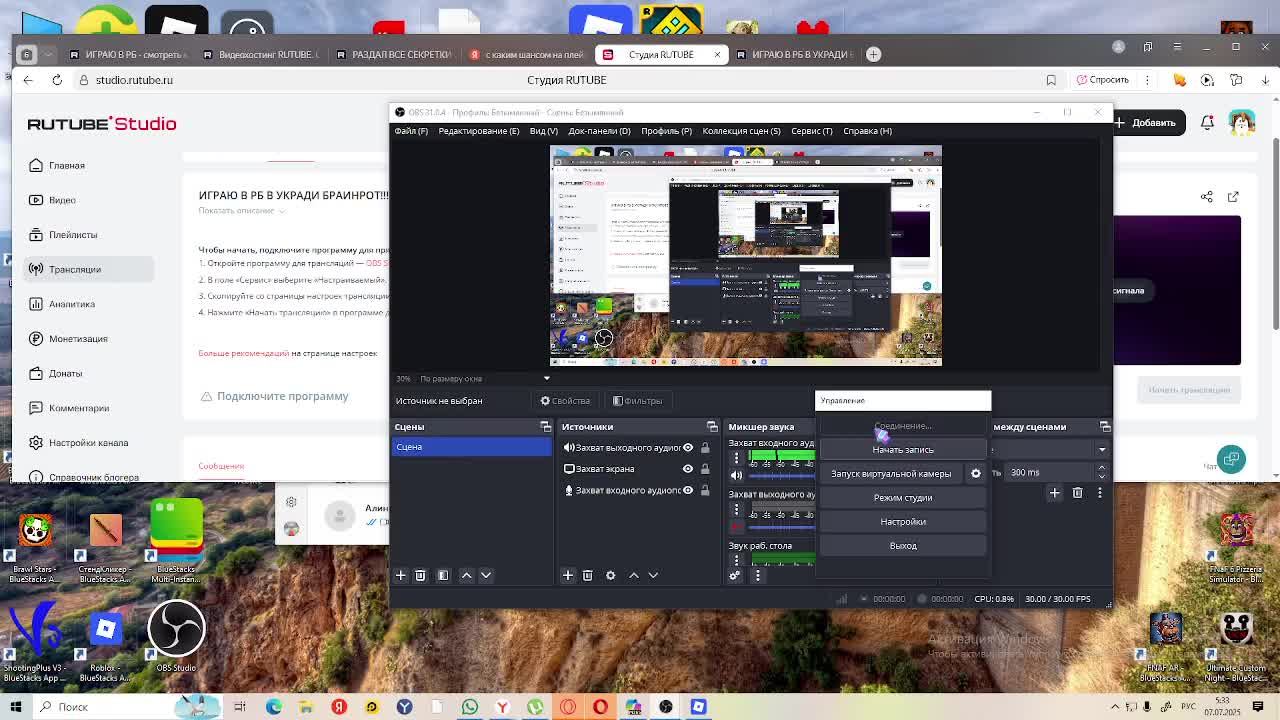This screenshot has height=720, width=1280.
Task: Open the Профиль menu in OBS
Action: (x=666, y=131)
